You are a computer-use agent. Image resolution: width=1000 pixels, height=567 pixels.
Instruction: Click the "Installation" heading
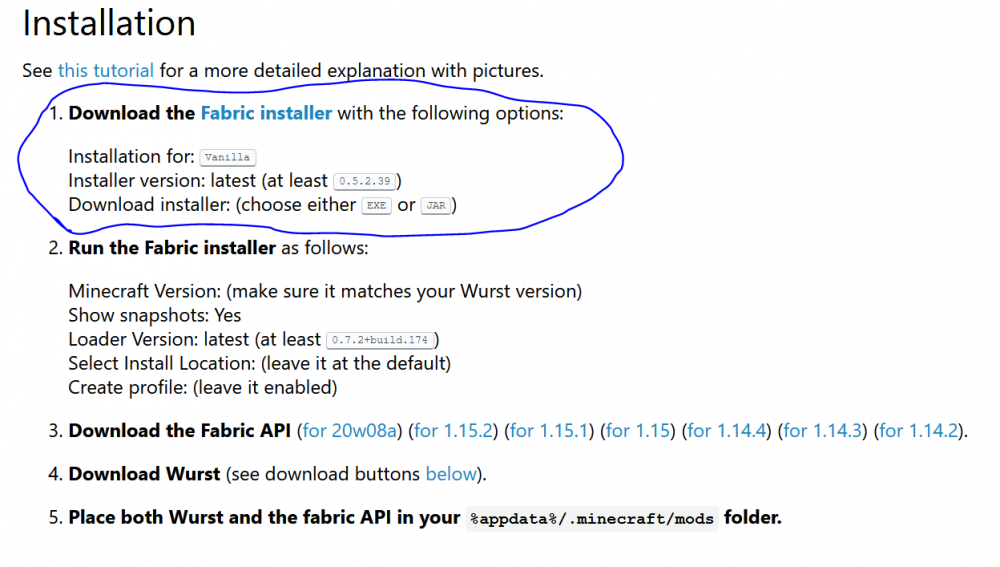tap(109, 24)
